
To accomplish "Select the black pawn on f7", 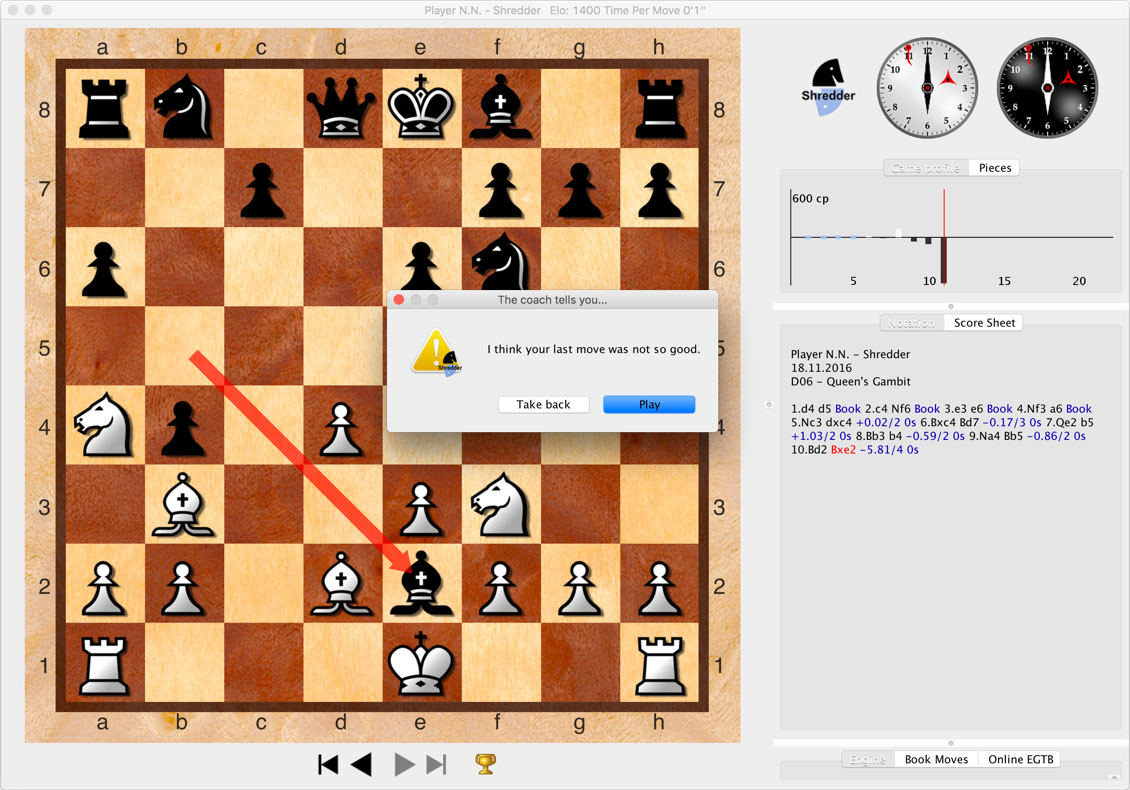I will click(x=500, y=191).
